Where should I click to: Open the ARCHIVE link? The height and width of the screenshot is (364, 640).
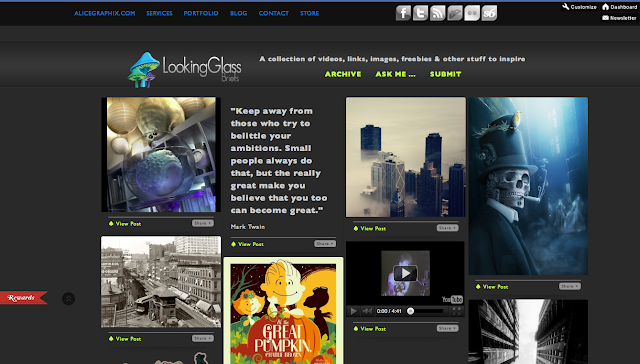(343, 74)
